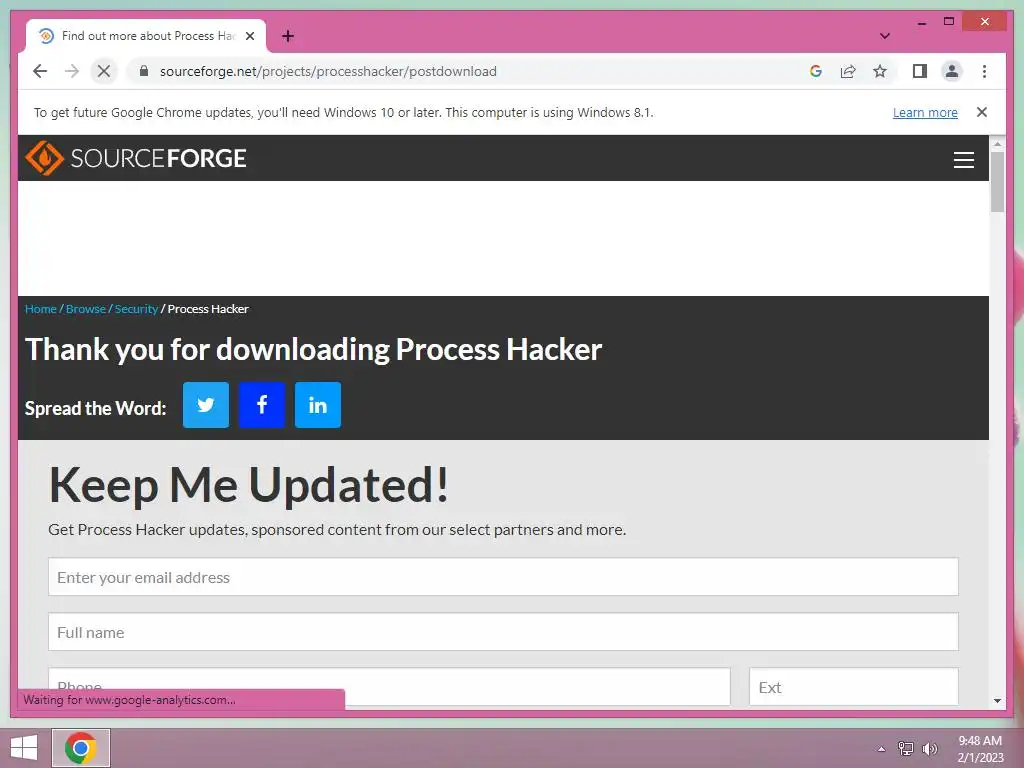Open the Chrome profile avatar
This screenshot has width=1024, height=768.
952,71
